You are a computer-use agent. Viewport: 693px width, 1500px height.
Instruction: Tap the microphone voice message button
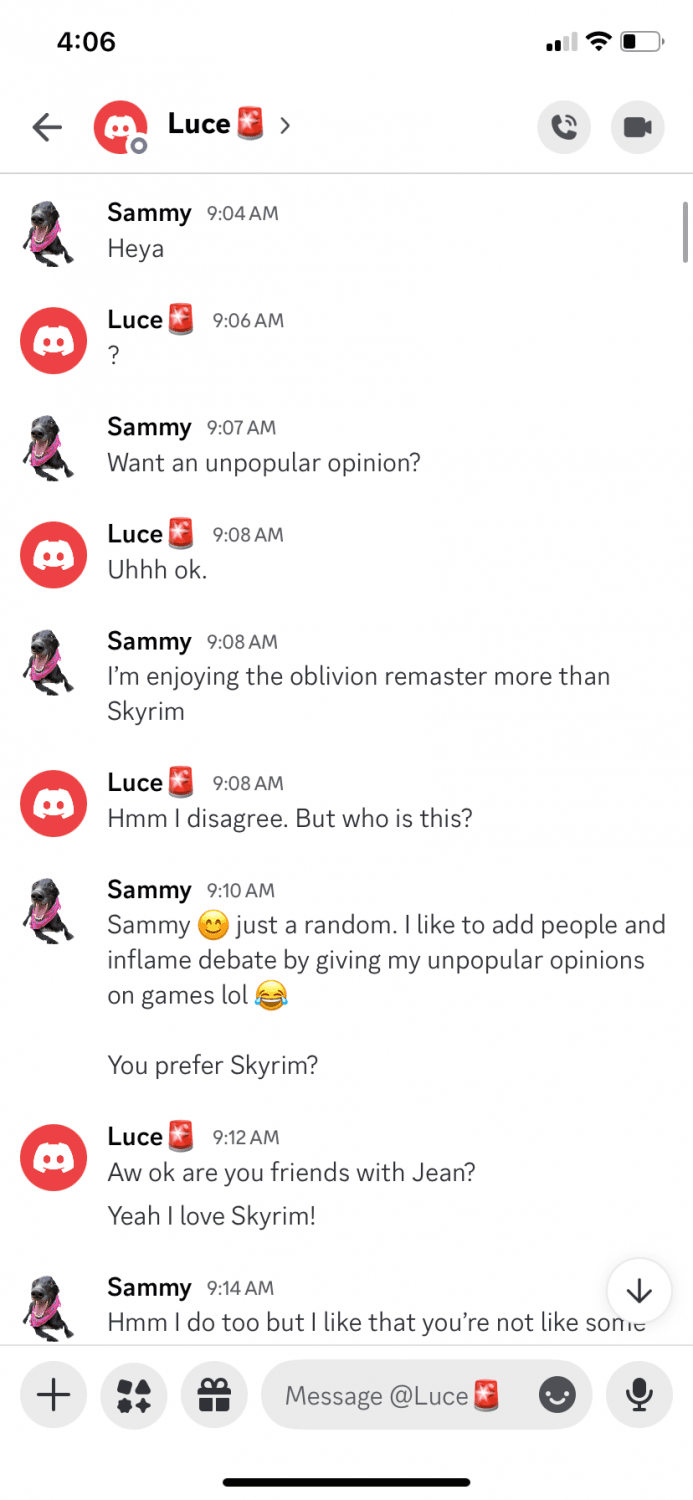pos(639,1394)
